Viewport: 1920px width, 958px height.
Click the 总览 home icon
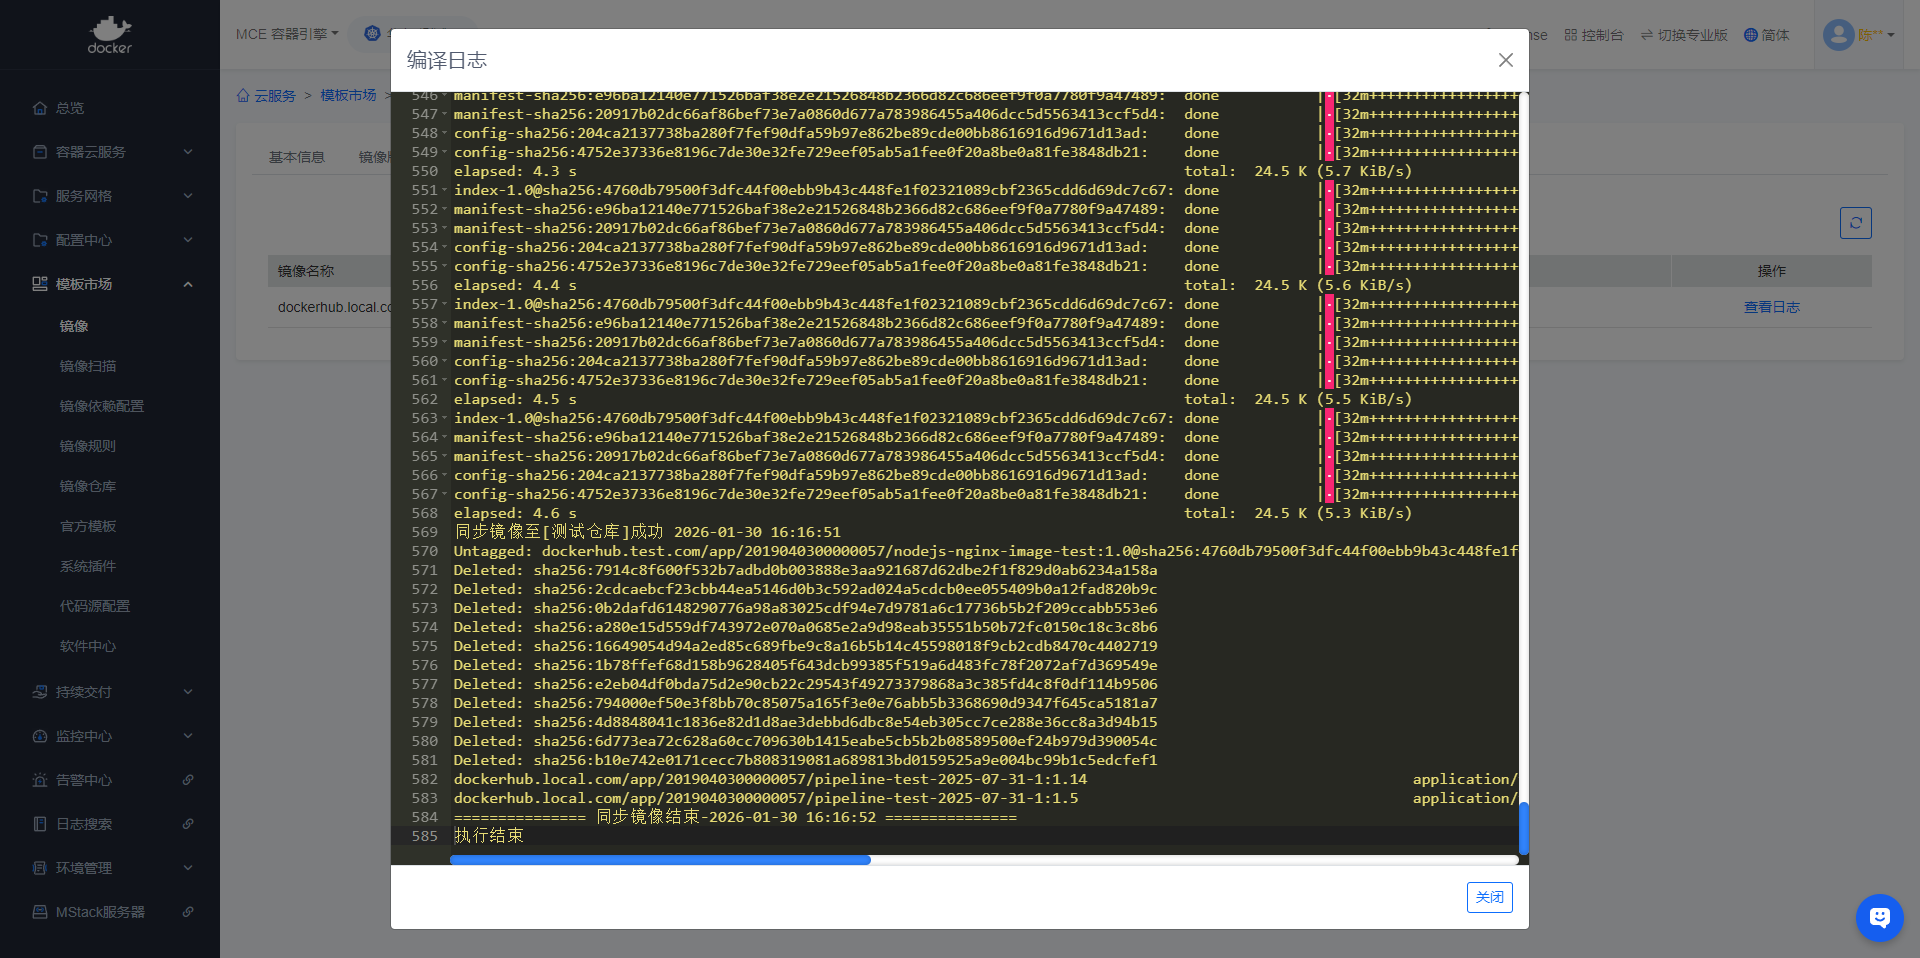tap(40, 108)
